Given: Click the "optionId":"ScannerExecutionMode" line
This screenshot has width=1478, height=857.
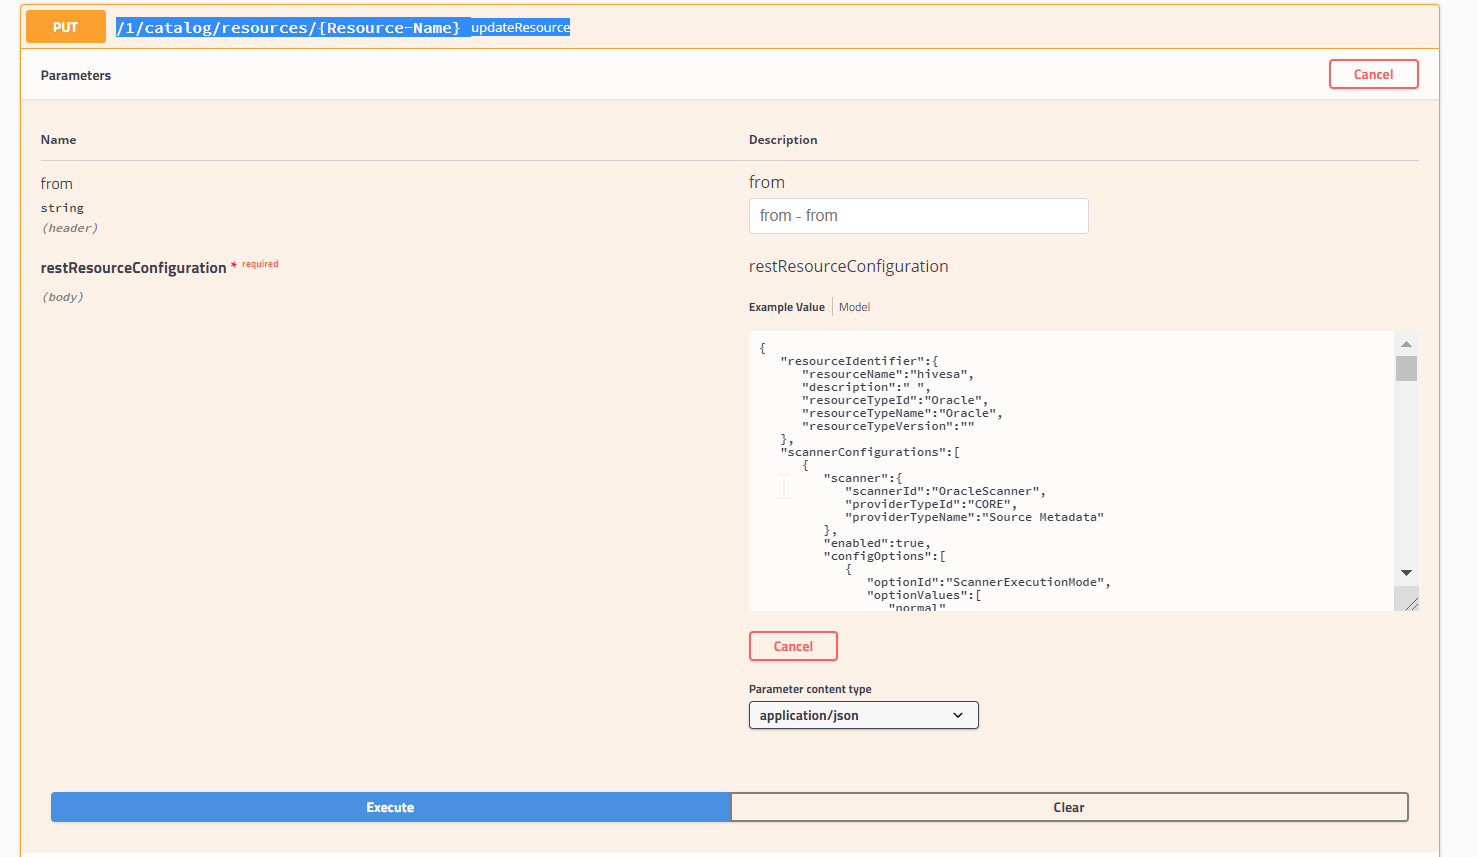Looking at the screenshot, I should point(988,582).
